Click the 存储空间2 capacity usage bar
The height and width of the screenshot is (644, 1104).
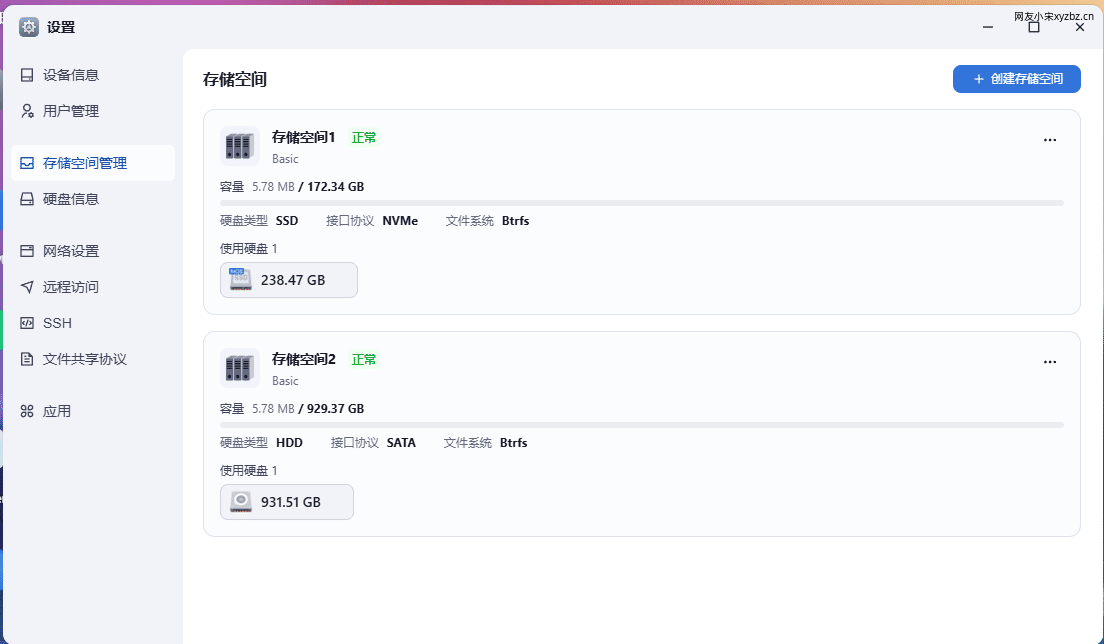coord(641,425)
